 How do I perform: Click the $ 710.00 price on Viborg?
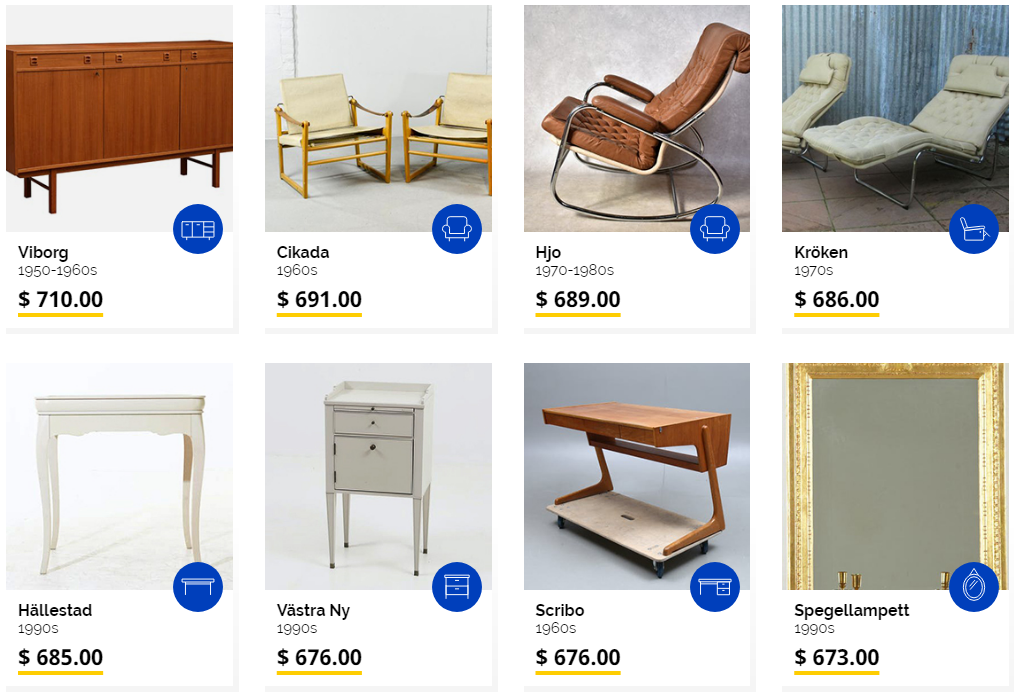pos(61,299)
